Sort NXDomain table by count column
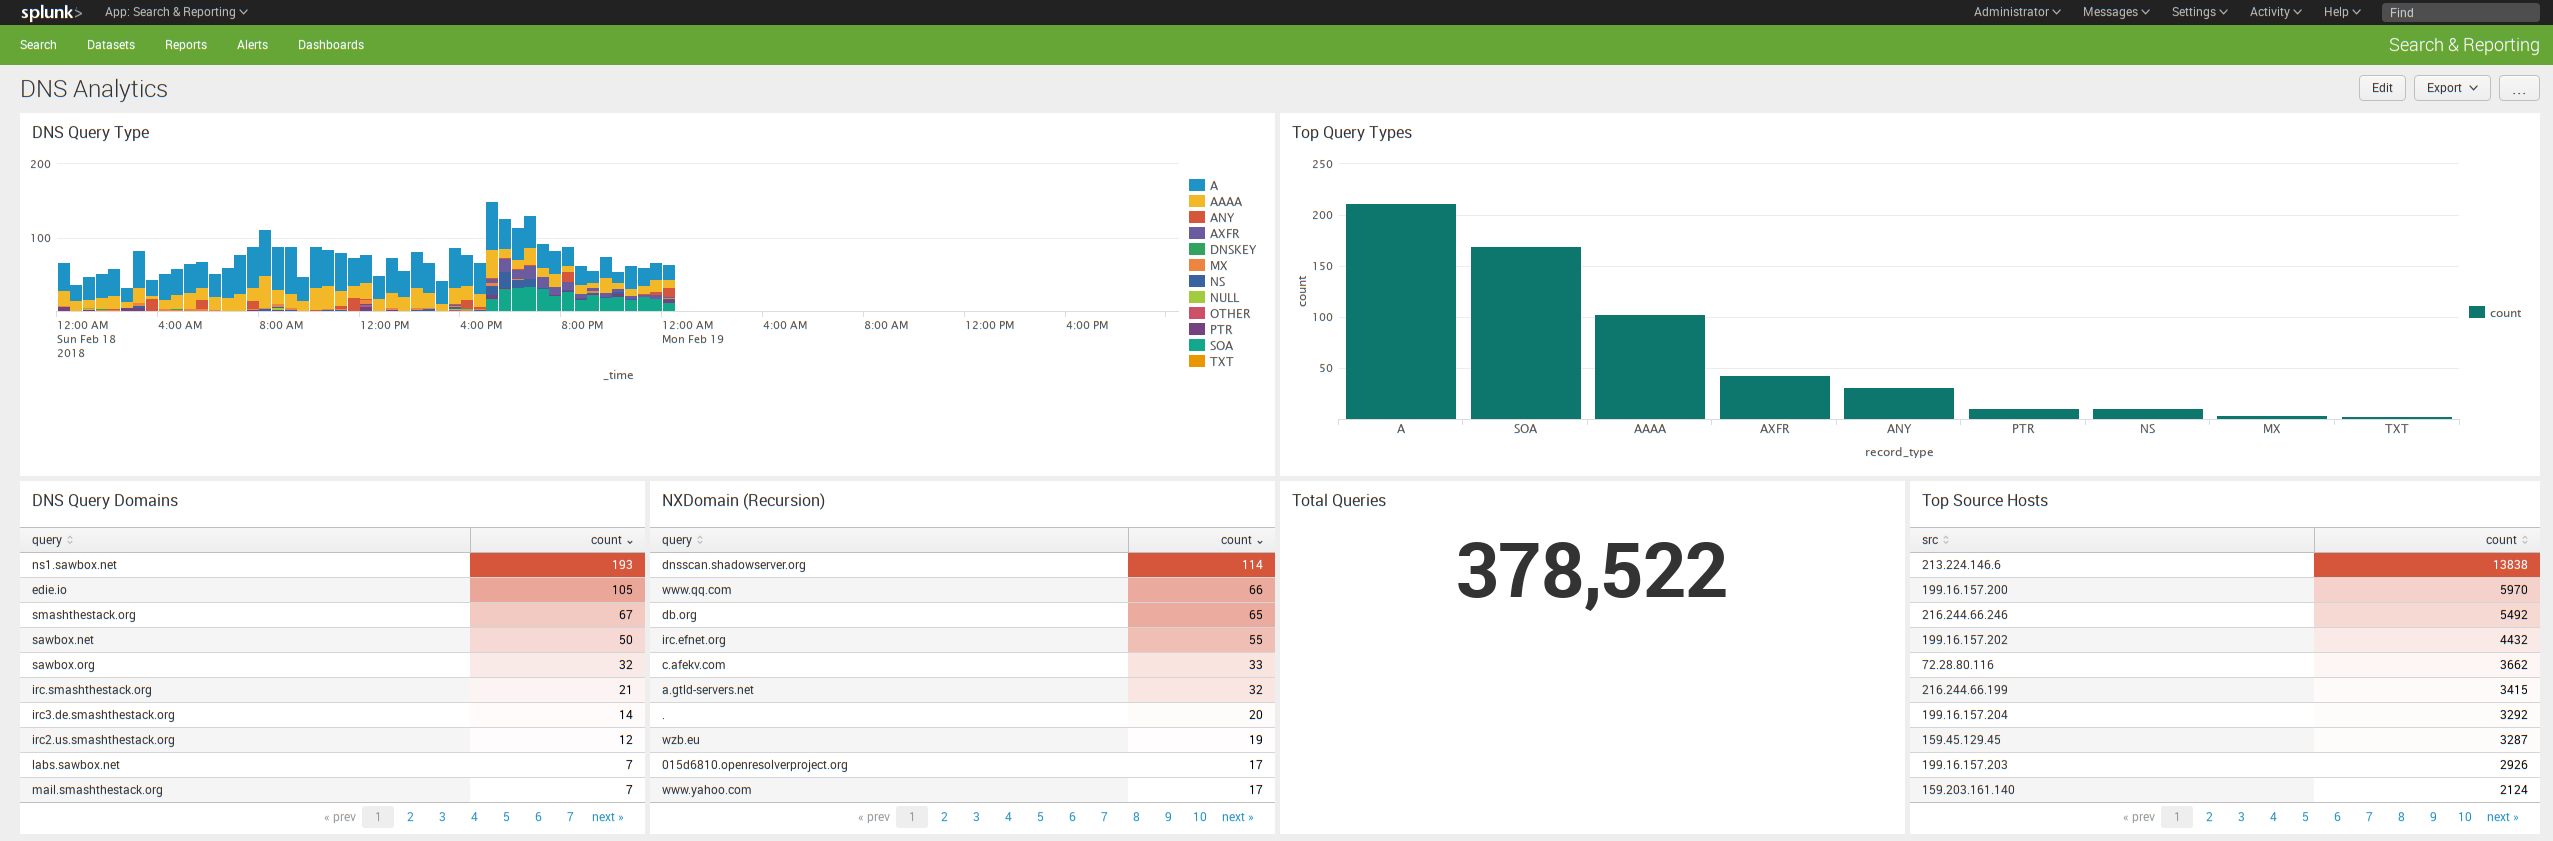Image resolution: width=2553 pixels, height=841 pixels. (1241, 540)
